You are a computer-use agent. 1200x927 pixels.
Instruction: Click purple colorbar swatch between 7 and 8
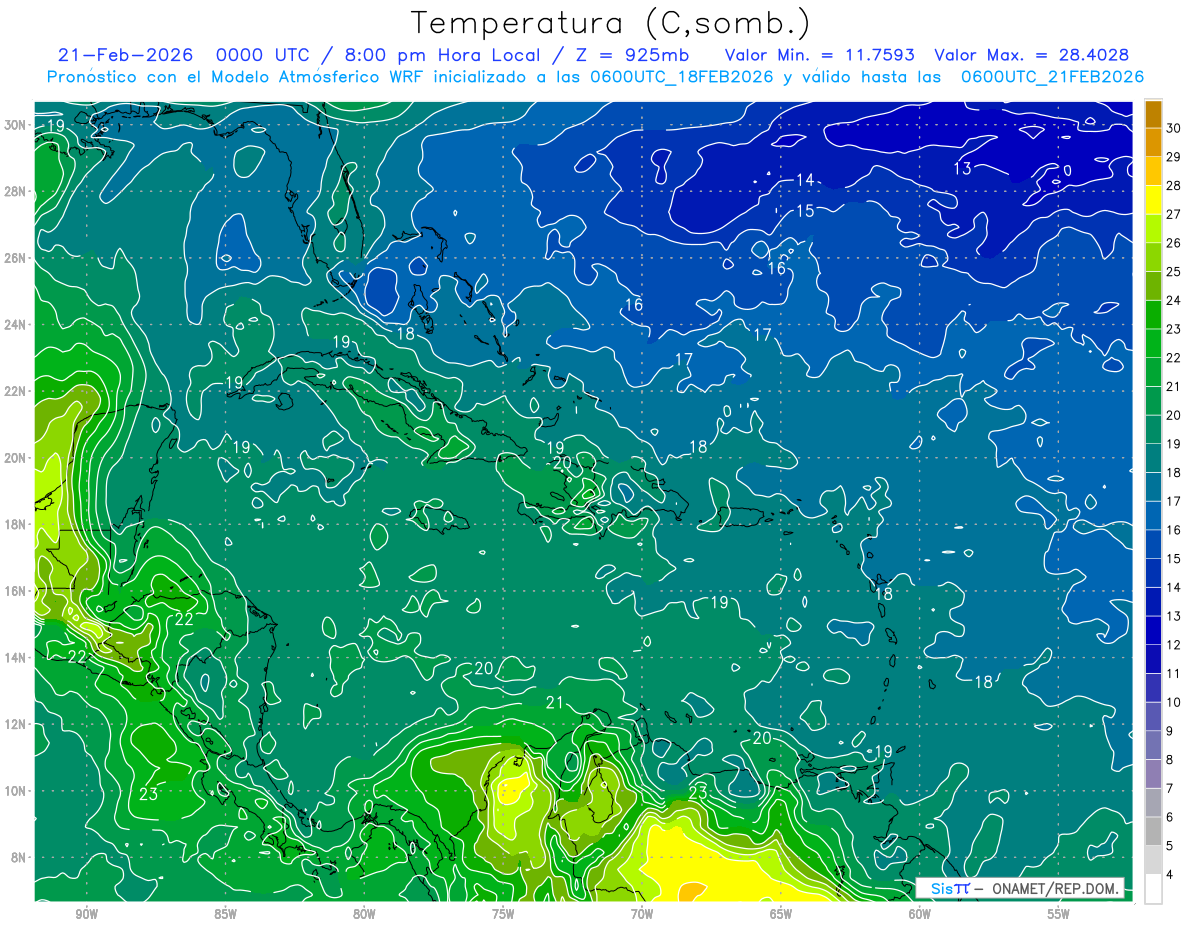[x=1153, y=774]
